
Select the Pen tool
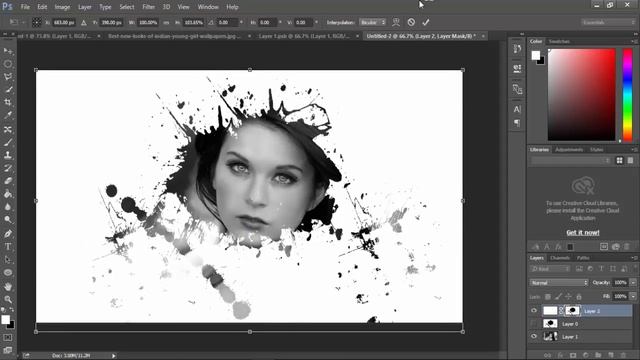tap(8, 234)
